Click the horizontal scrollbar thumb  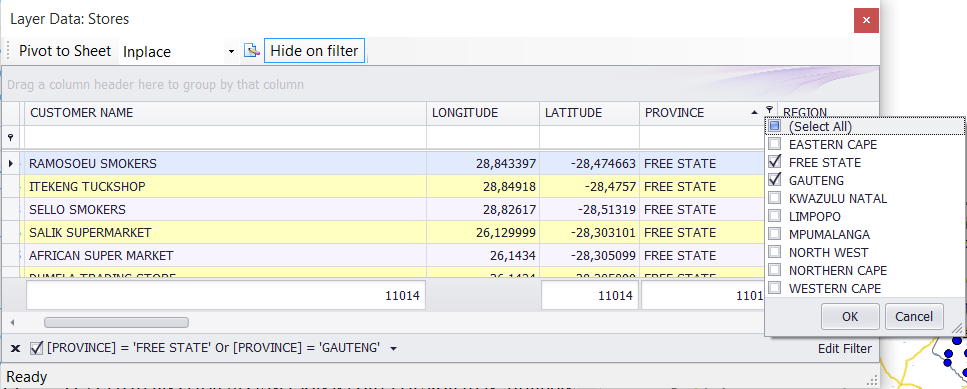tap(116, 322)
